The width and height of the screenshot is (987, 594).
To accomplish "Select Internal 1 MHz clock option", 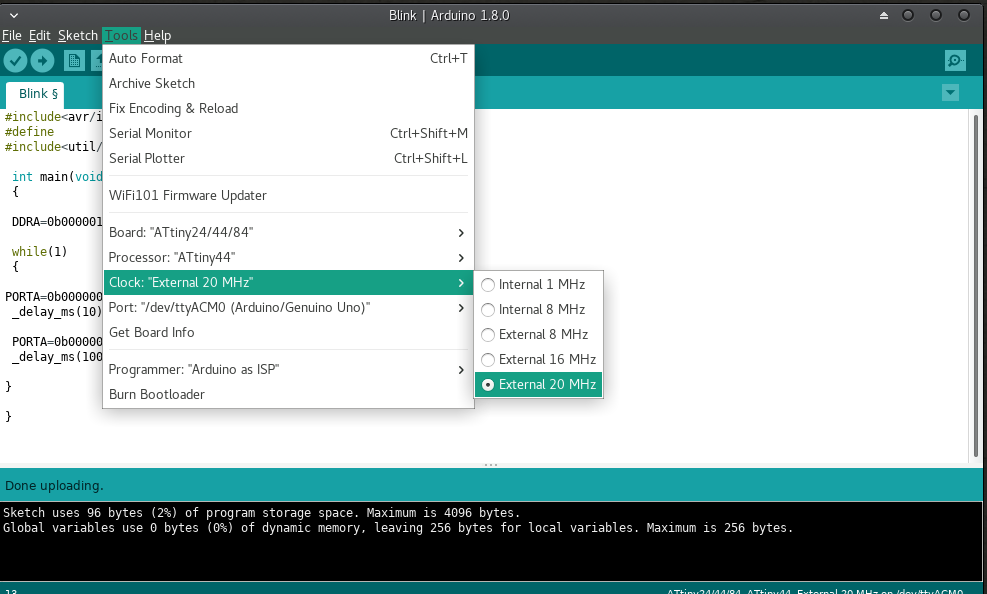I will point(539,284).
